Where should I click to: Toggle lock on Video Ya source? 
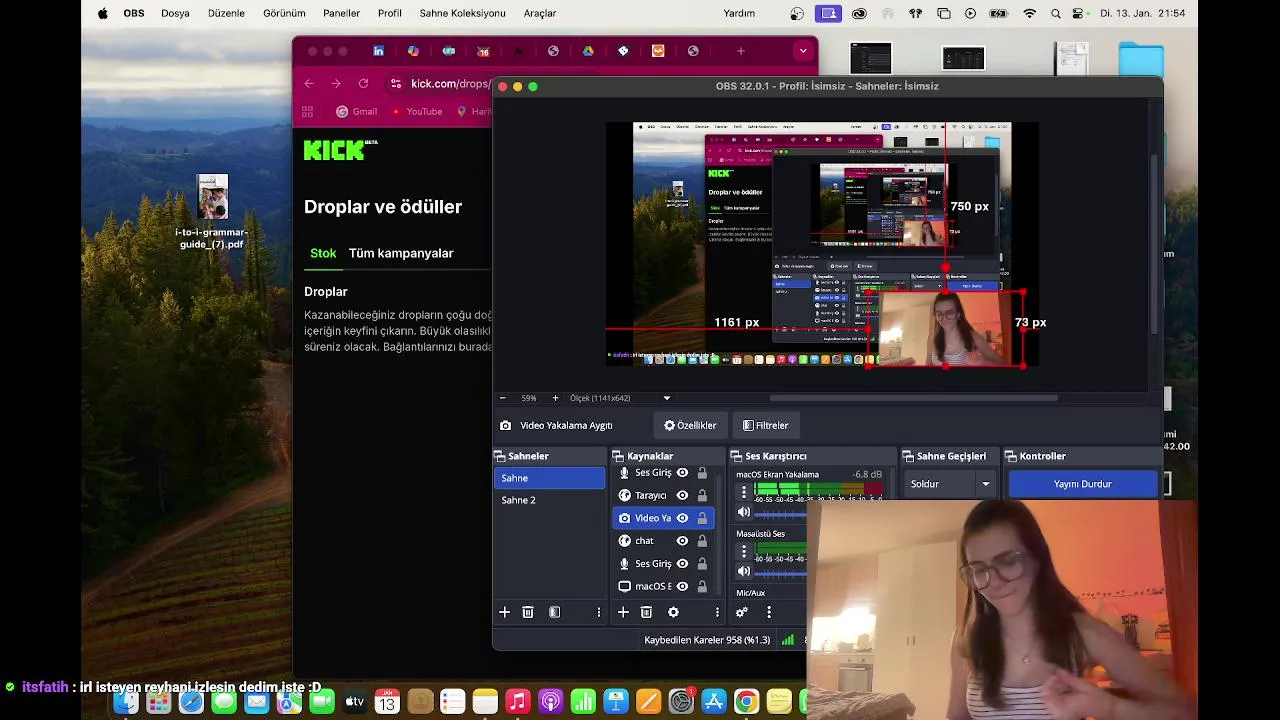pos(702,518)
